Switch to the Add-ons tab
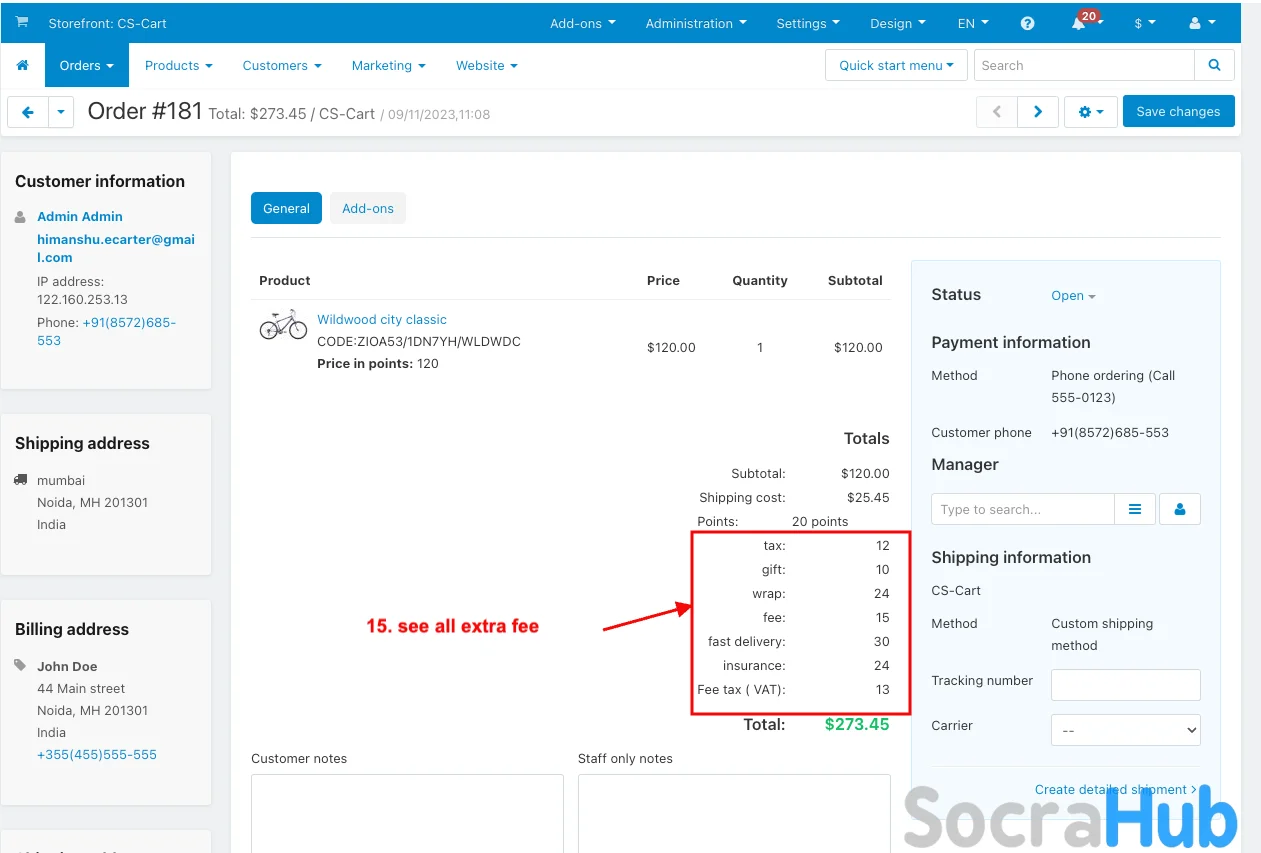This screenshot has width=1261, height=853. point(368,209)
